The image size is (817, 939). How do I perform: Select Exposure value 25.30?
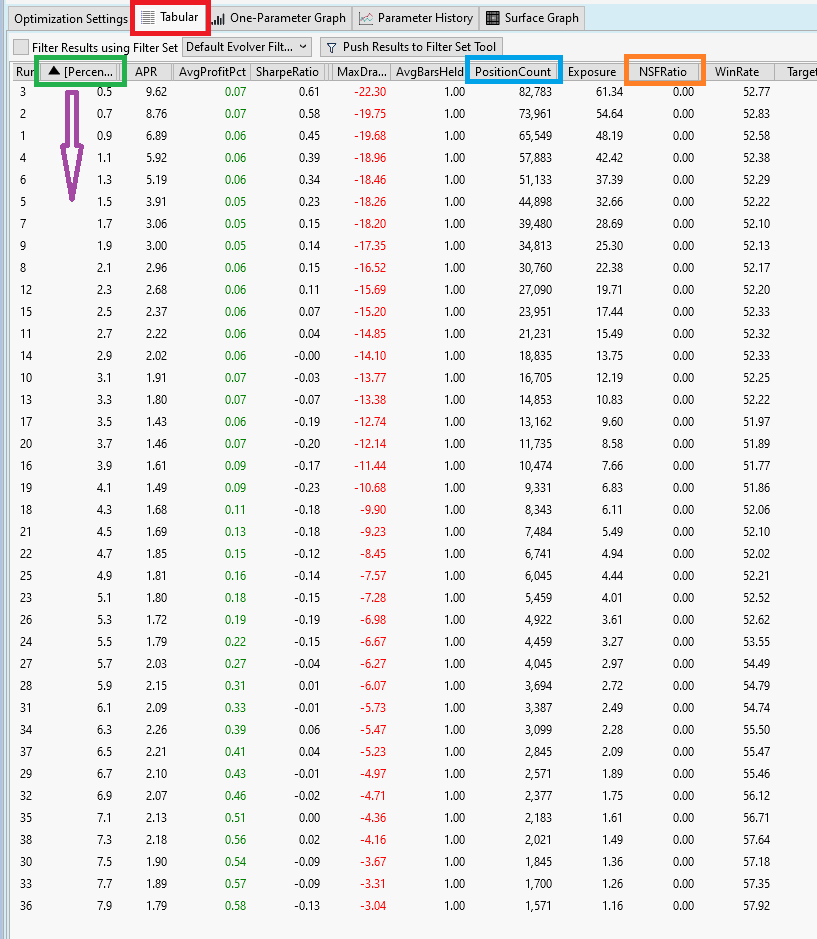[x=609, y=246]
